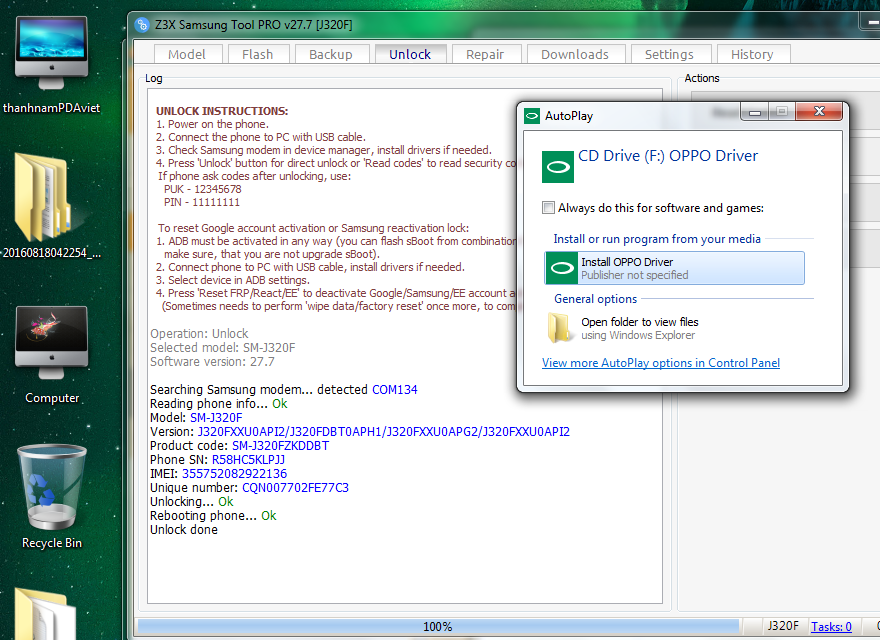The height and width of the screenshot is (640, 880).
Task: Open the Computer desktop icon
Action: point(51,355)
